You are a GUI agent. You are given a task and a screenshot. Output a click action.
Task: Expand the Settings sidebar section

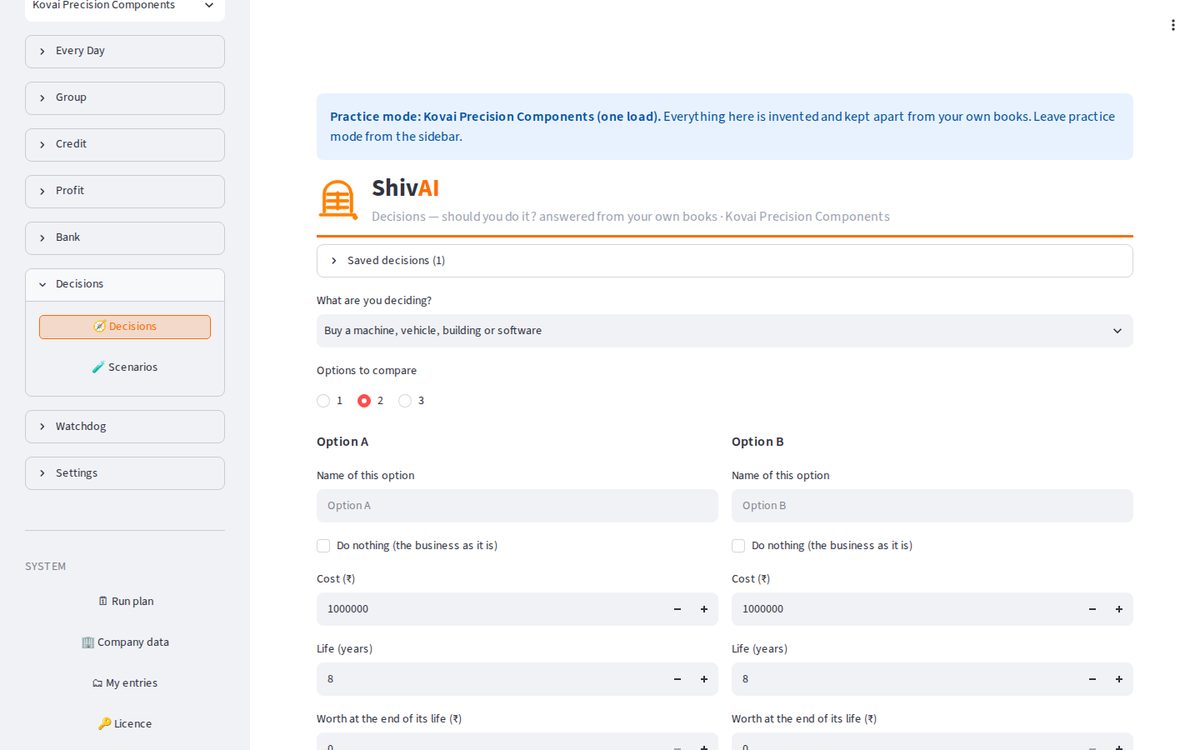[x=125, y=473]
